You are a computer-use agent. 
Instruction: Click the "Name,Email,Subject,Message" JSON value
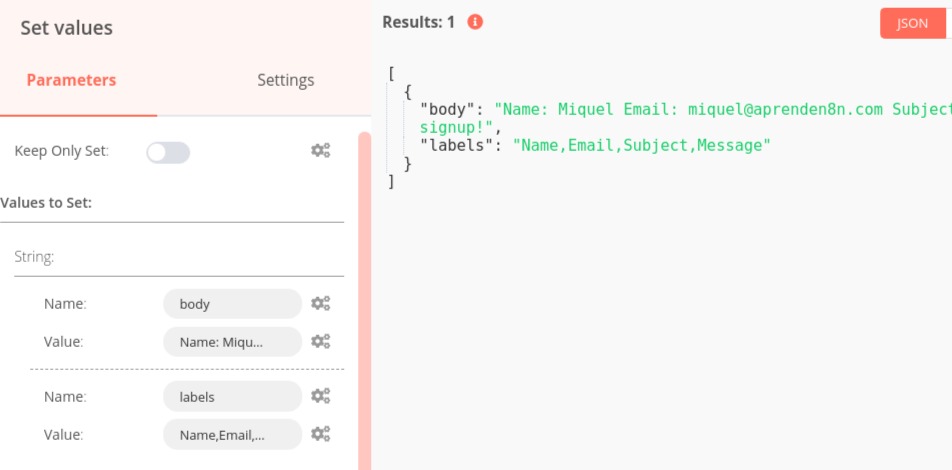click(x=641, y=146)
